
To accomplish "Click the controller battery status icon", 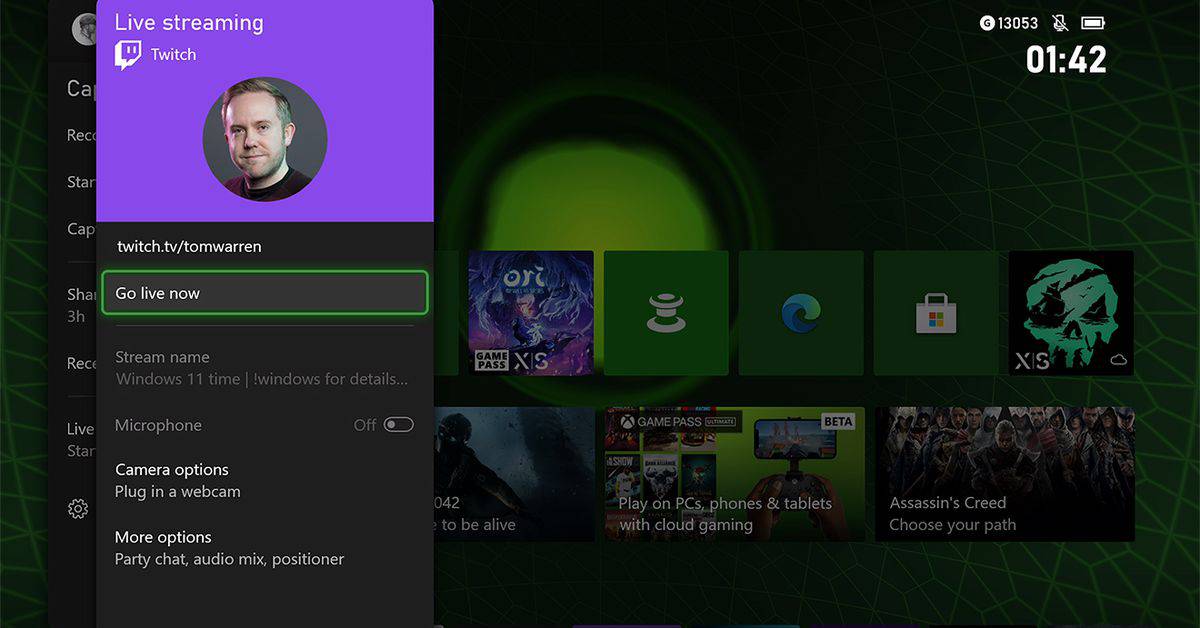I will point(1094,23).
